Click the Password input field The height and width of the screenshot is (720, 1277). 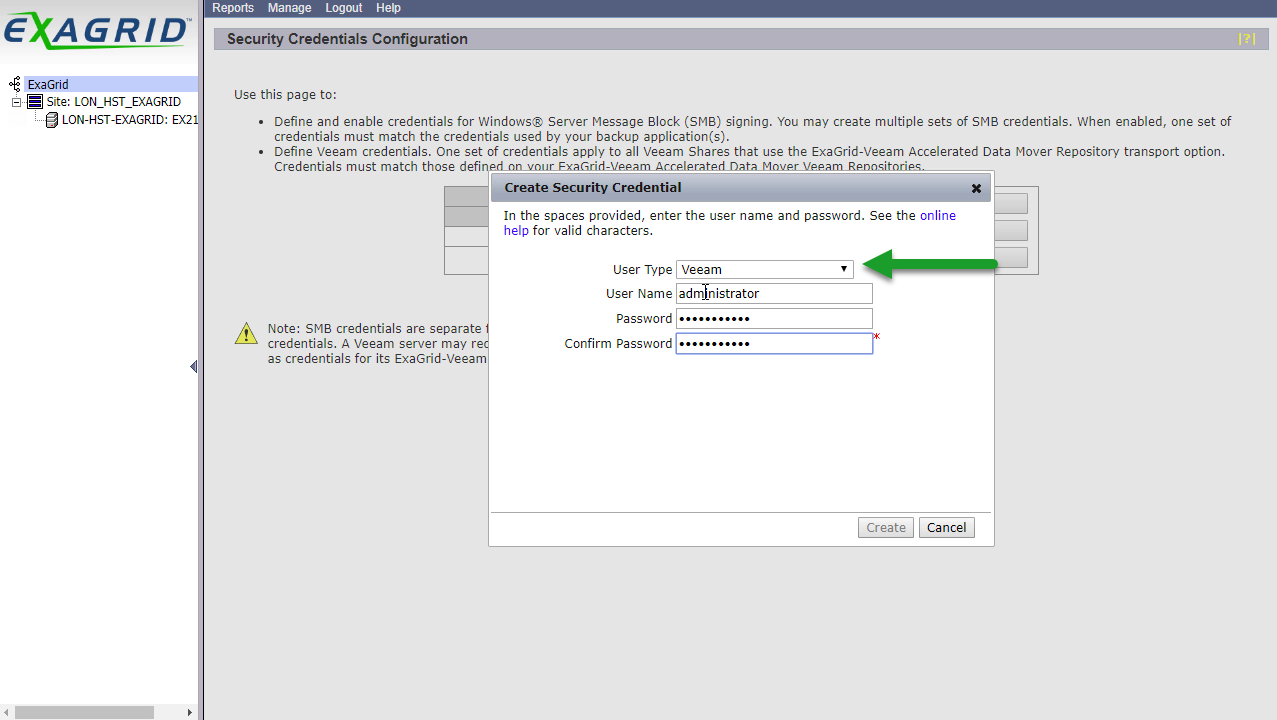pos(774,319)
